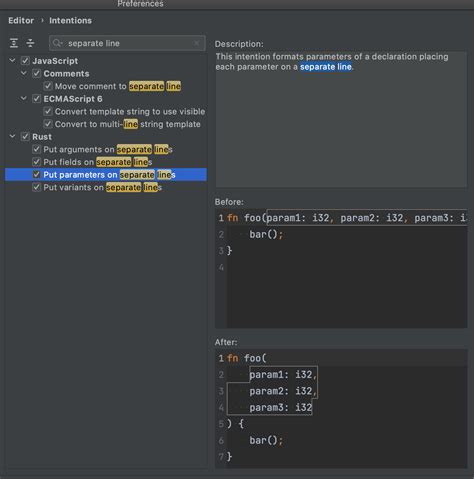Collapse the Comments tree node
The image size is (474, 479).
pyautogui.click(x=24, y=73)
